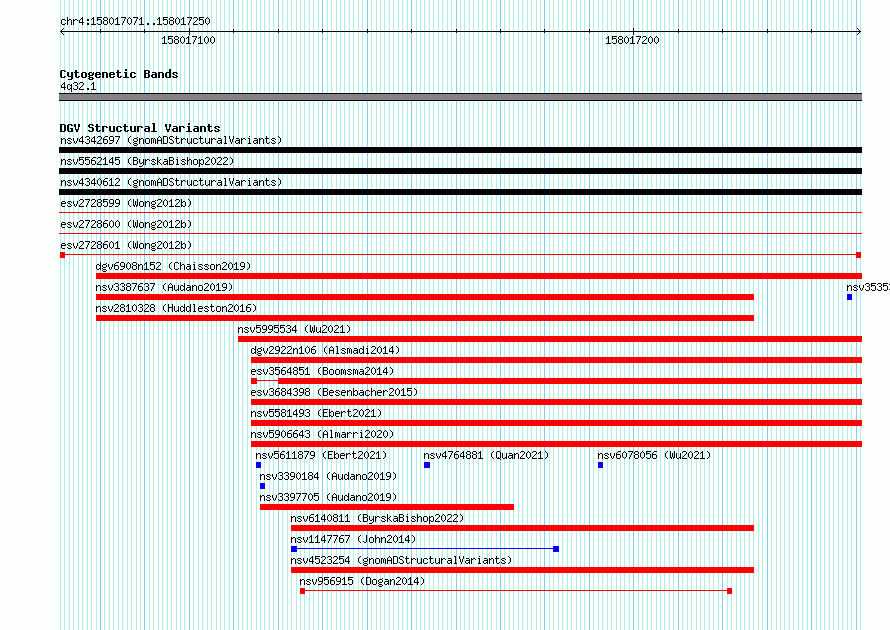Select the nsv6140811 ByrskaBishop2022 label
890x630 pixels.
(377, 518)
